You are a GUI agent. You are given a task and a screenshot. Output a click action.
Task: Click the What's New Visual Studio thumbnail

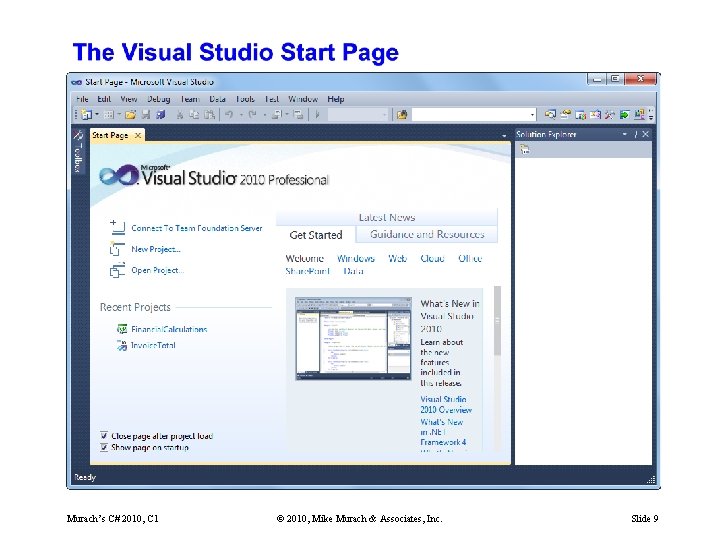[x=353, y=338]
